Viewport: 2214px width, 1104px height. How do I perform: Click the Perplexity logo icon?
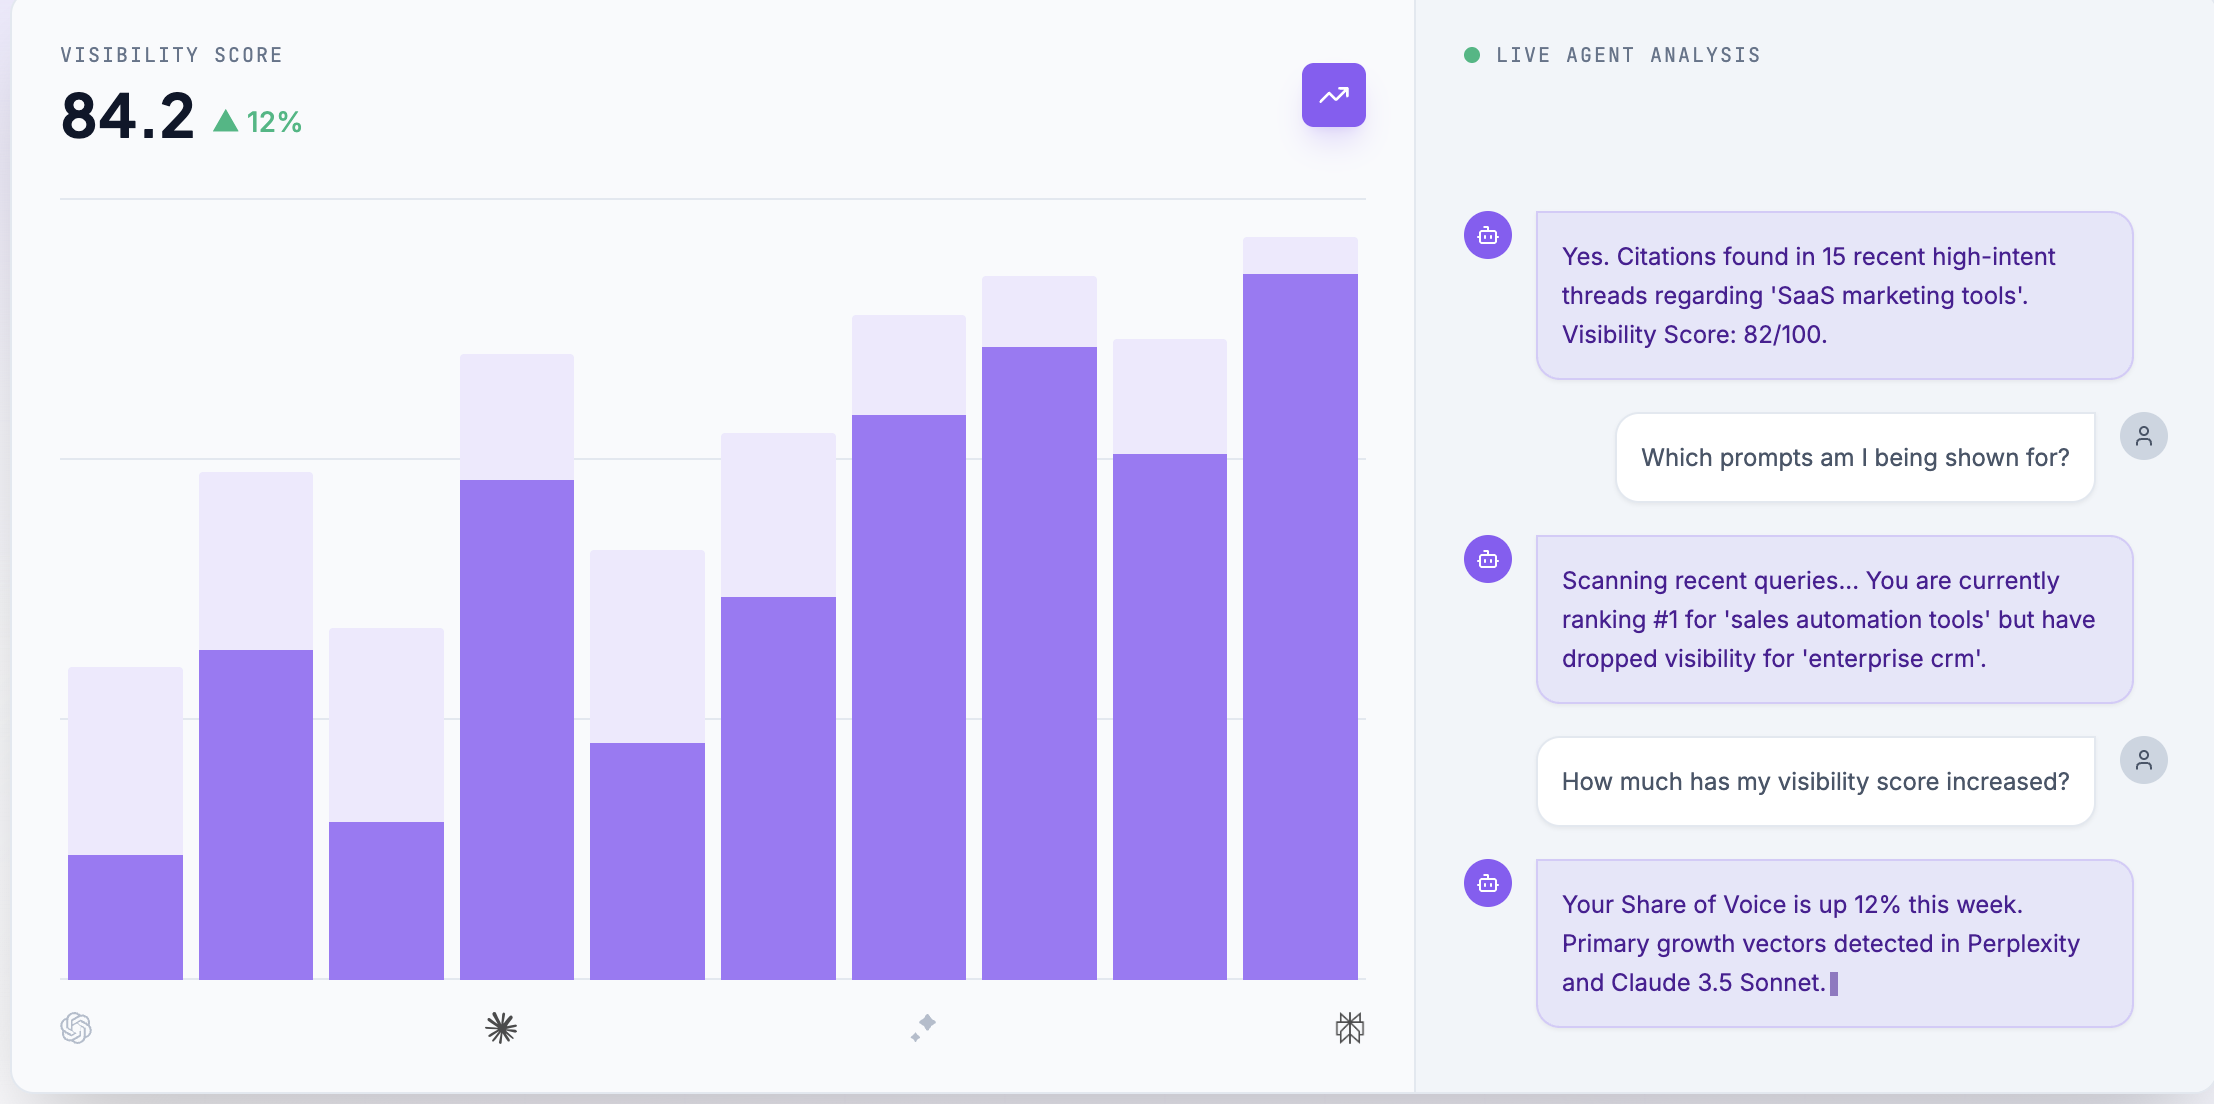1349,1027
